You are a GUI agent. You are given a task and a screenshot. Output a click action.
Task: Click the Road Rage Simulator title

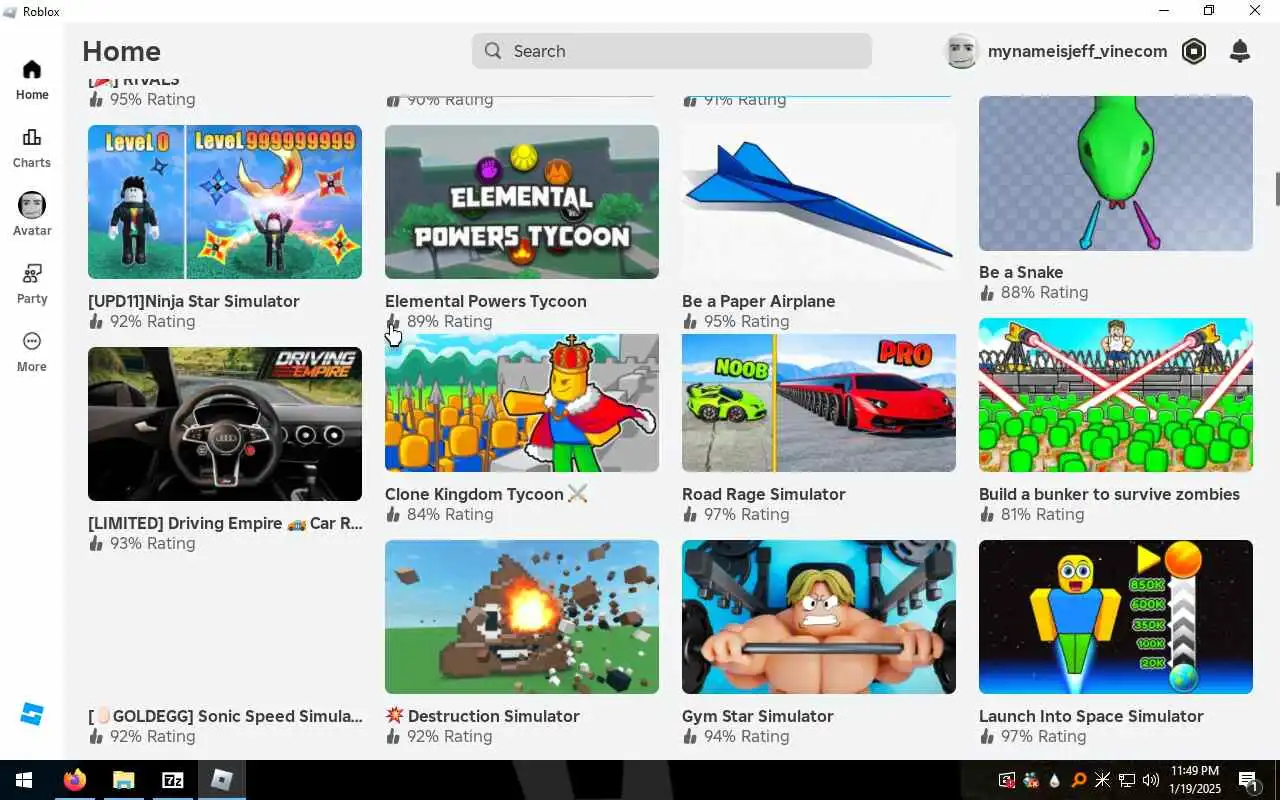pos(764,494)
